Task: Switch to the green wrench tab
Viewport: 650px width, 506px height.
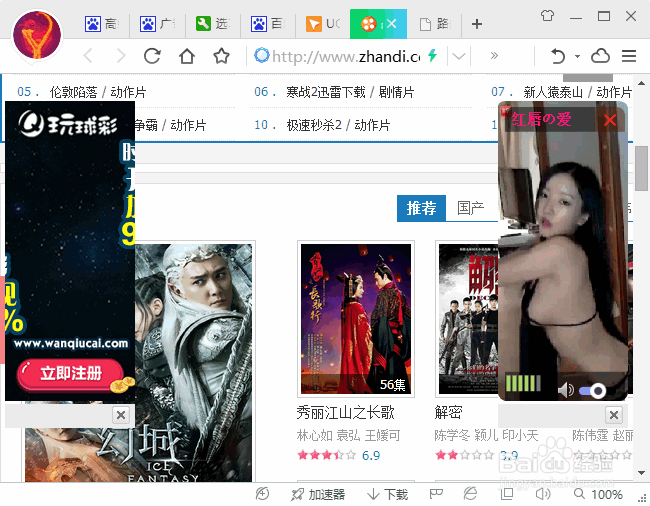Action: (212, 24)
